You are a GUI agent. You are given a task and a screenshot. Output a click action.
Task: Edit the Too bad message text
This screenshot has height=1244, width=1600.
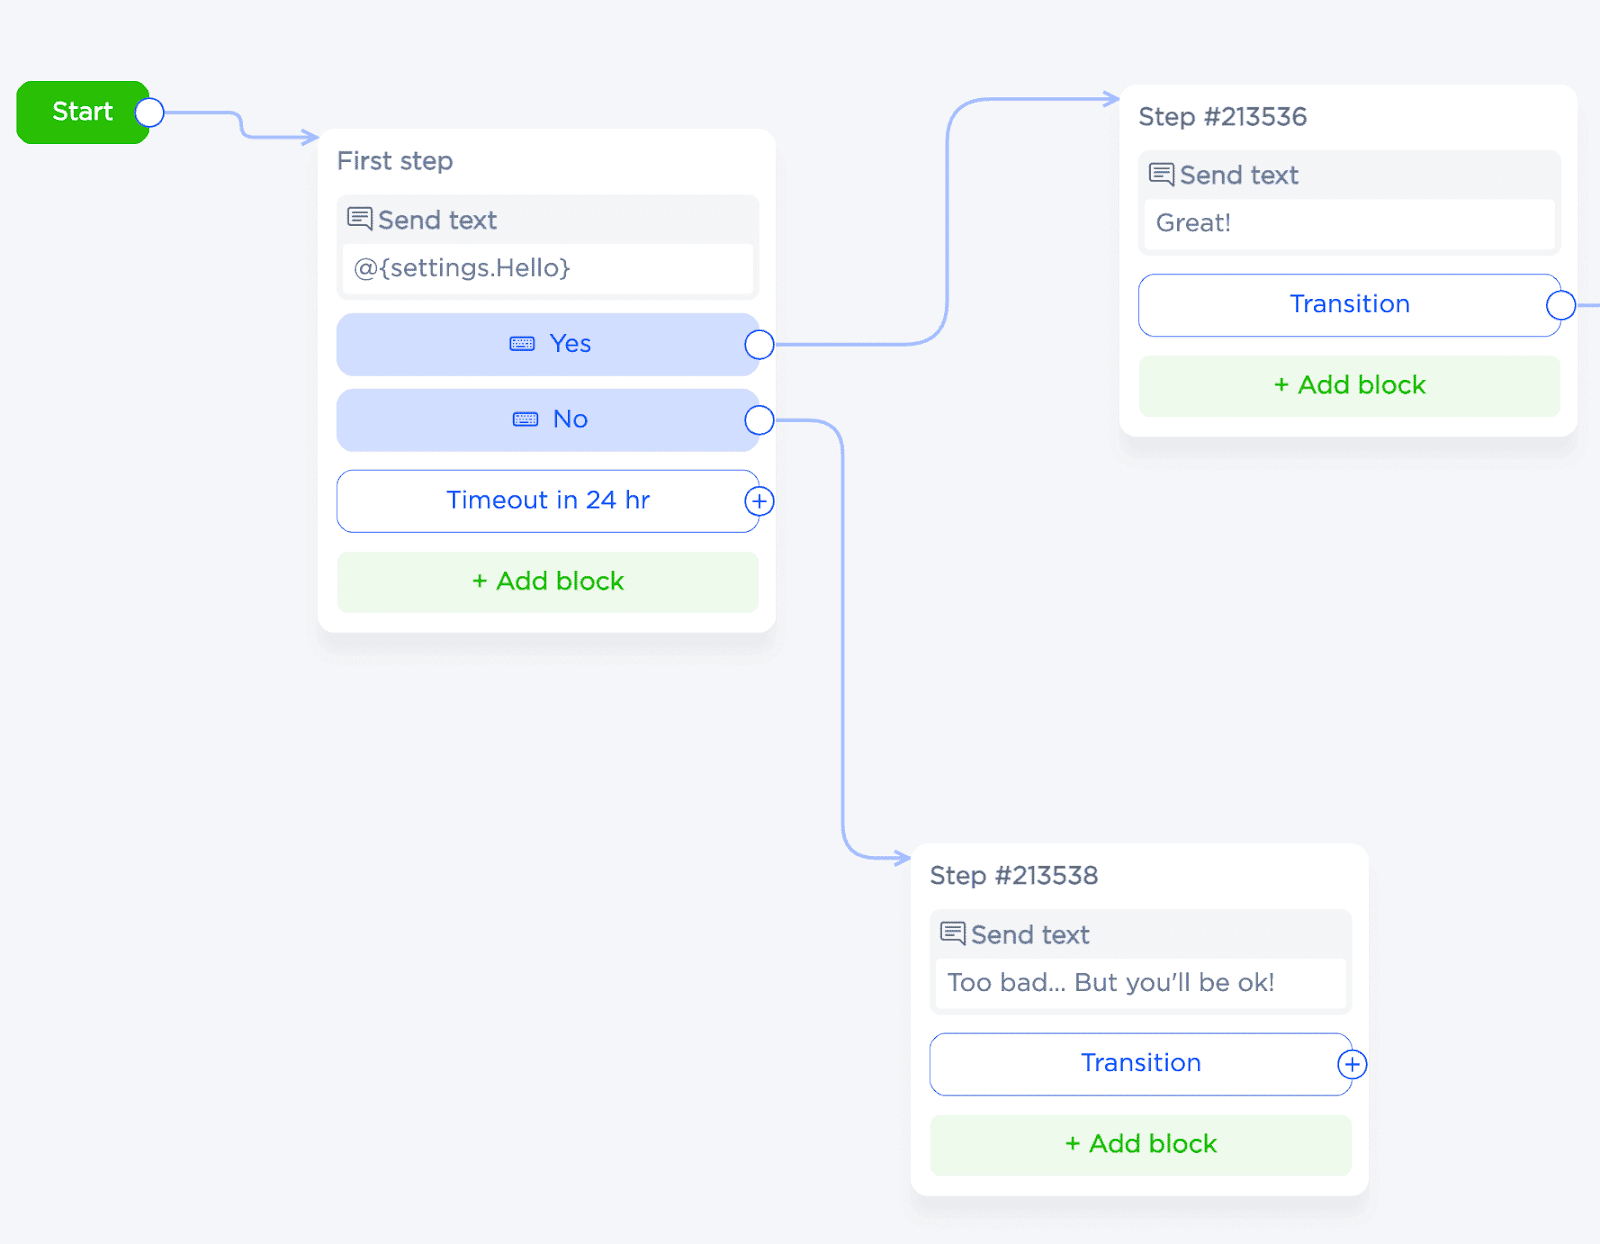(1140, 983)
